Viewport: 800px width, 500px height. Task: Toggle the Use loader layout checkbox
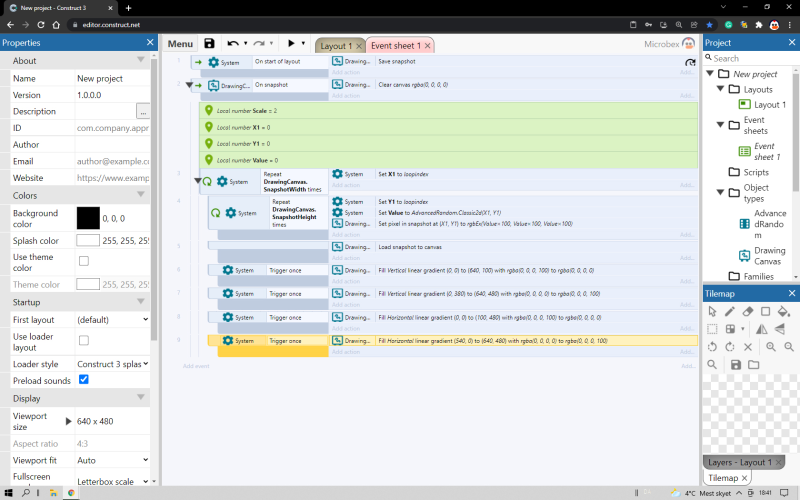pyautogui.click(x=84, y=340)
